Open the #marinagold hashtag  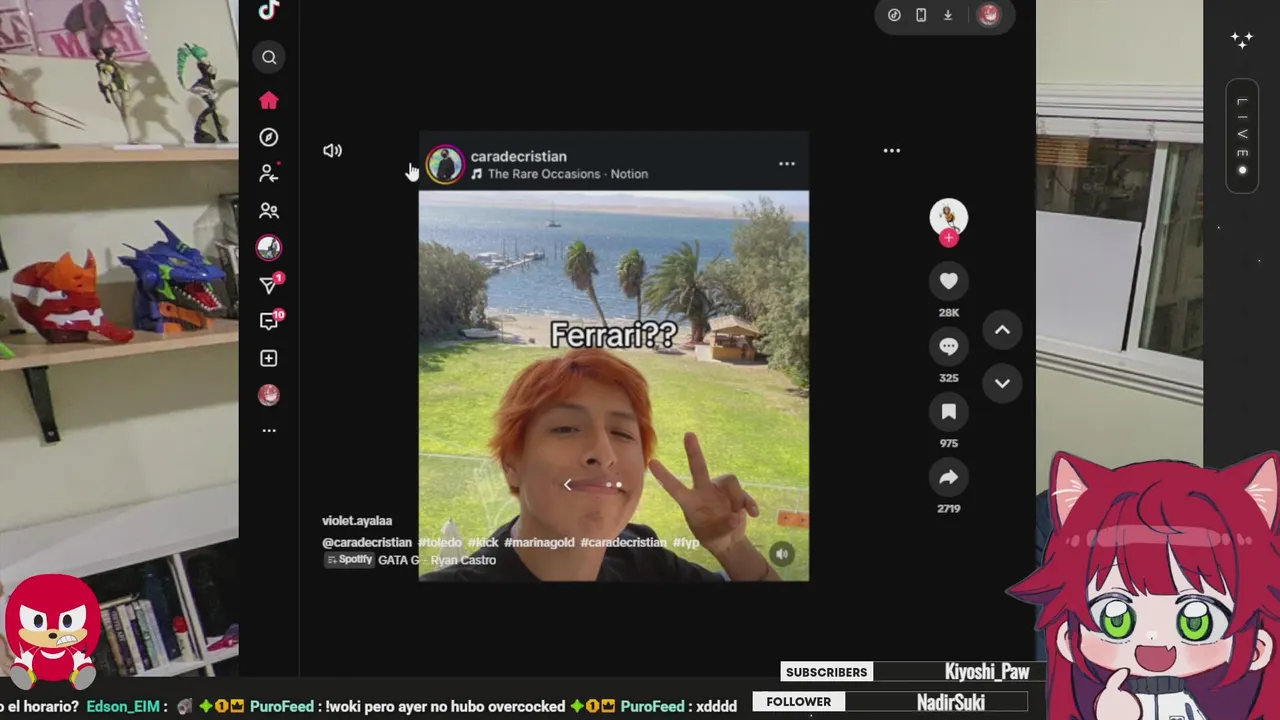pos(539,543)
